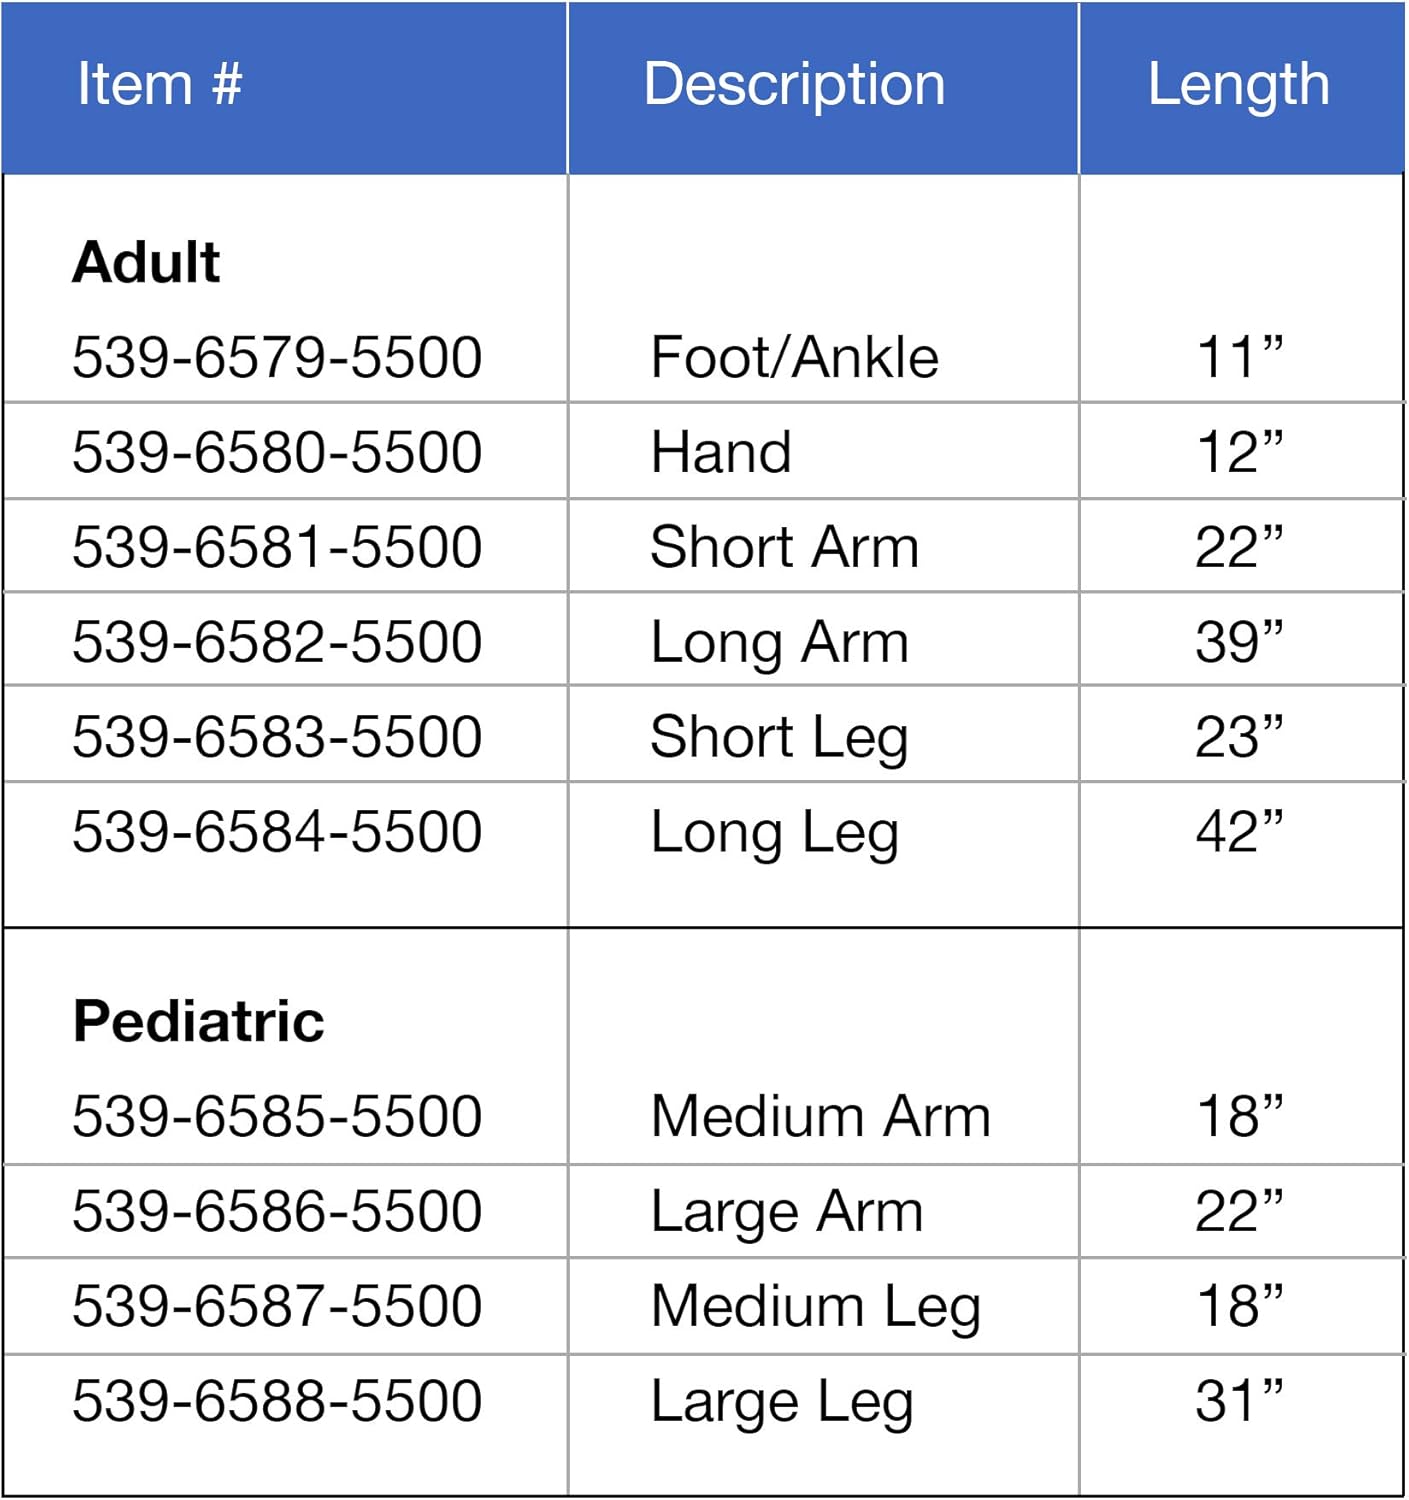Click the Description column header

(794, 84)
